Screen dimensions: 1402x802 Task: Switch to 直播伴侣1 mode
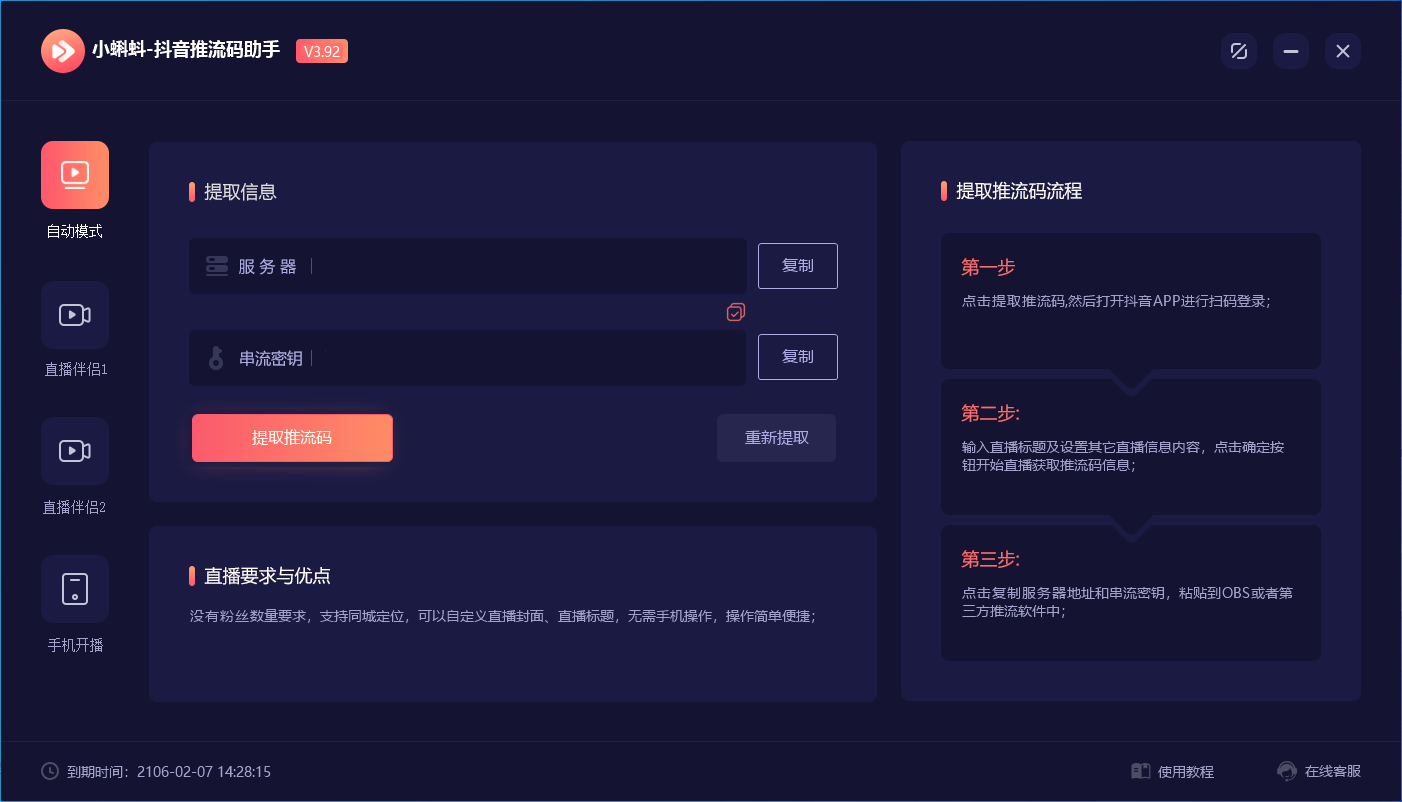coord(74,315)
